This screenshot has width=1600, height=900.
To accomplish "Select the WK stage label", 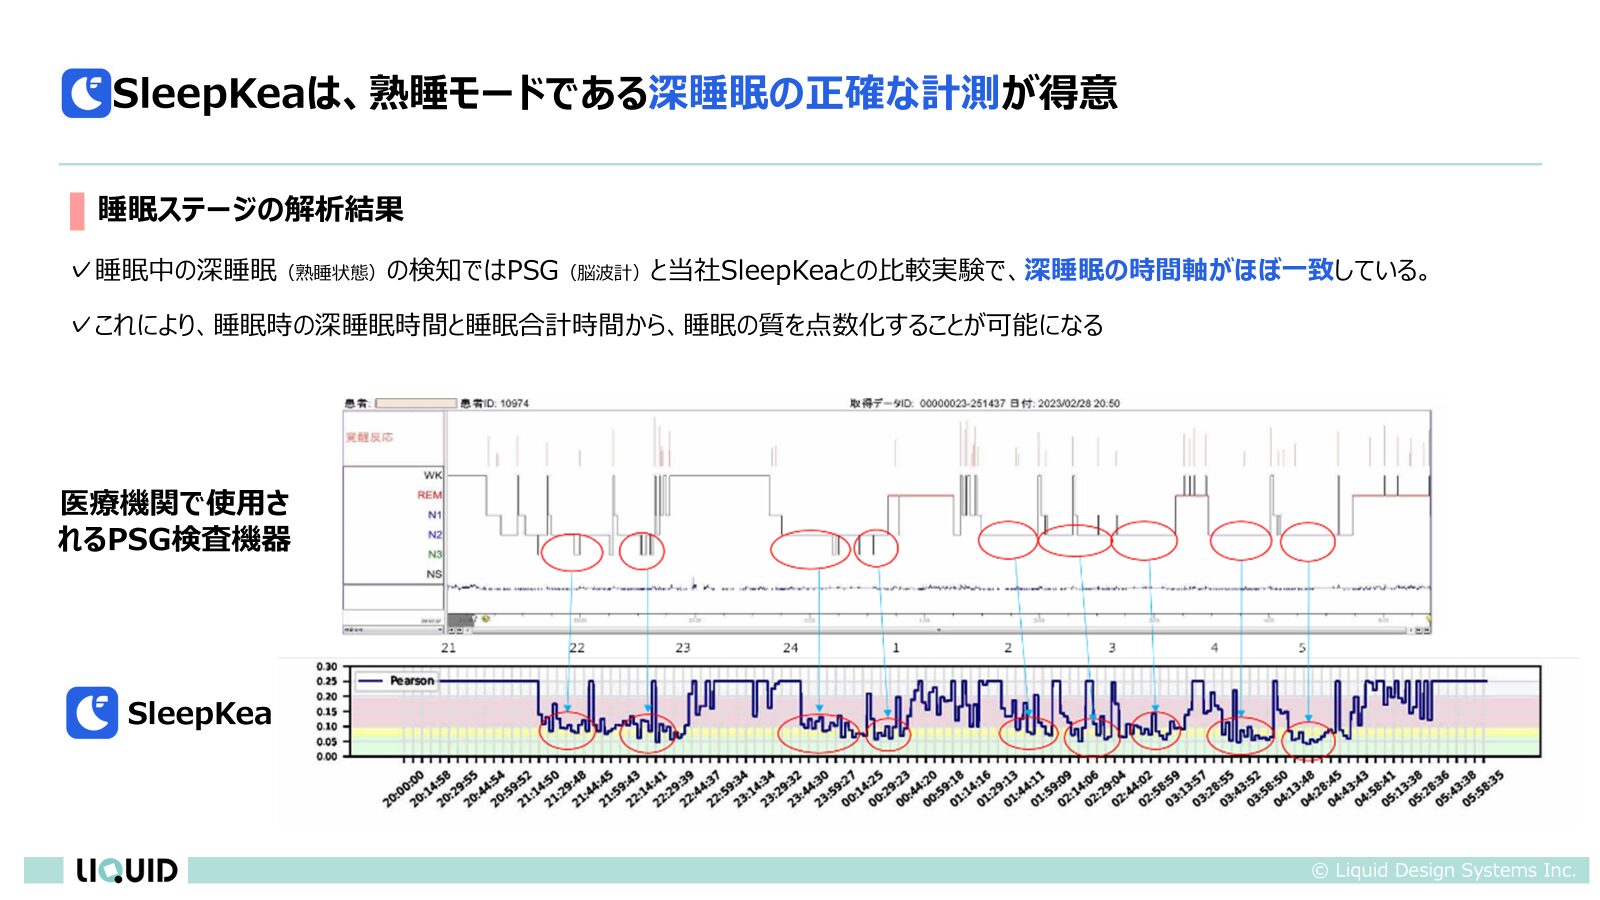I will [432, 475].
